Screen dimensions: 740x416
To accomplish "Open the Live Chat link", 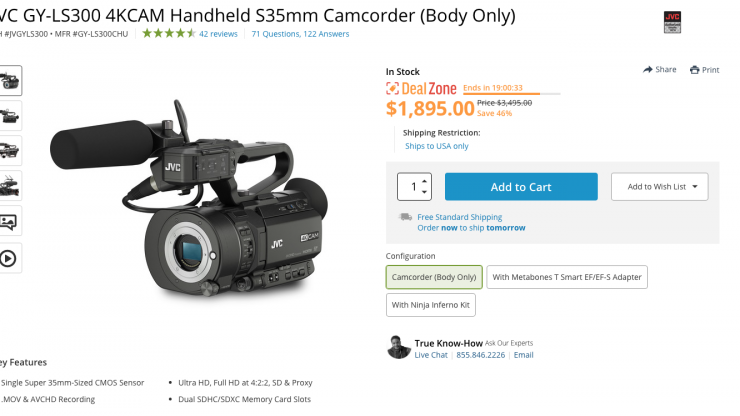I will click(431, 355).
